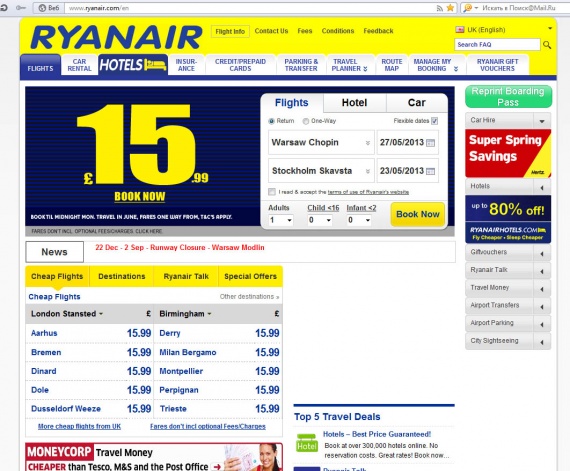Screen dimensions: 570x471
Task: Click the BOOK NOW banner link
Action: pyautogui.click(x=140, y=197)
